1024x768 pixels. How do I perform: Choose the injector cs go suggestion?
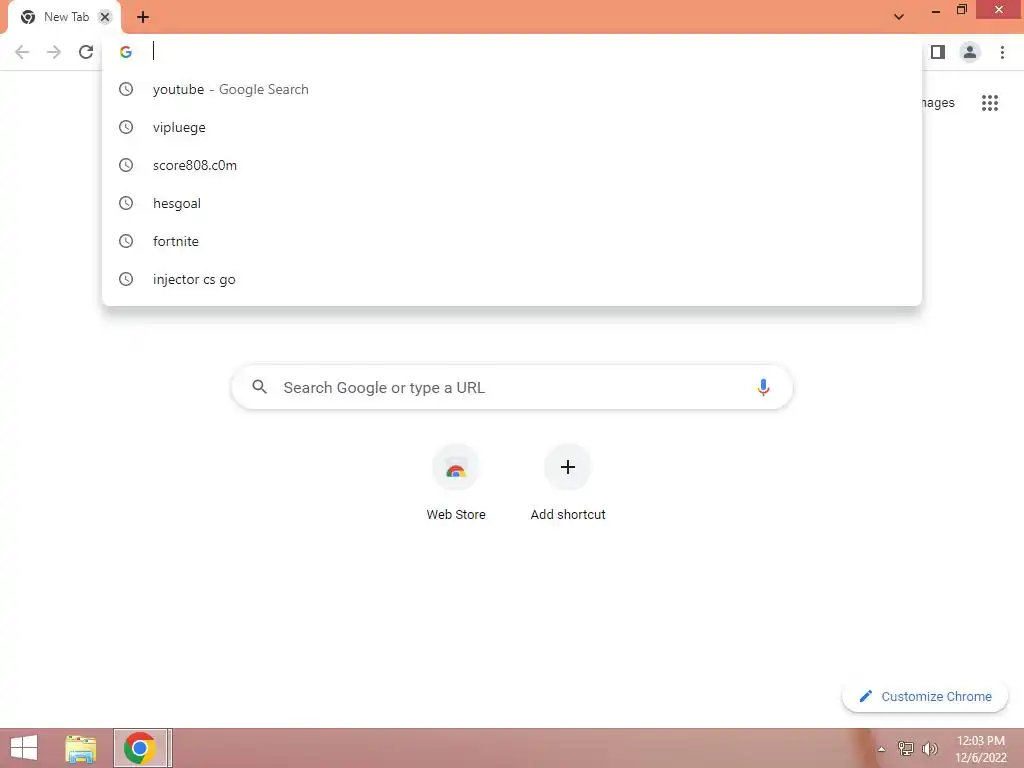click(512, 279)
